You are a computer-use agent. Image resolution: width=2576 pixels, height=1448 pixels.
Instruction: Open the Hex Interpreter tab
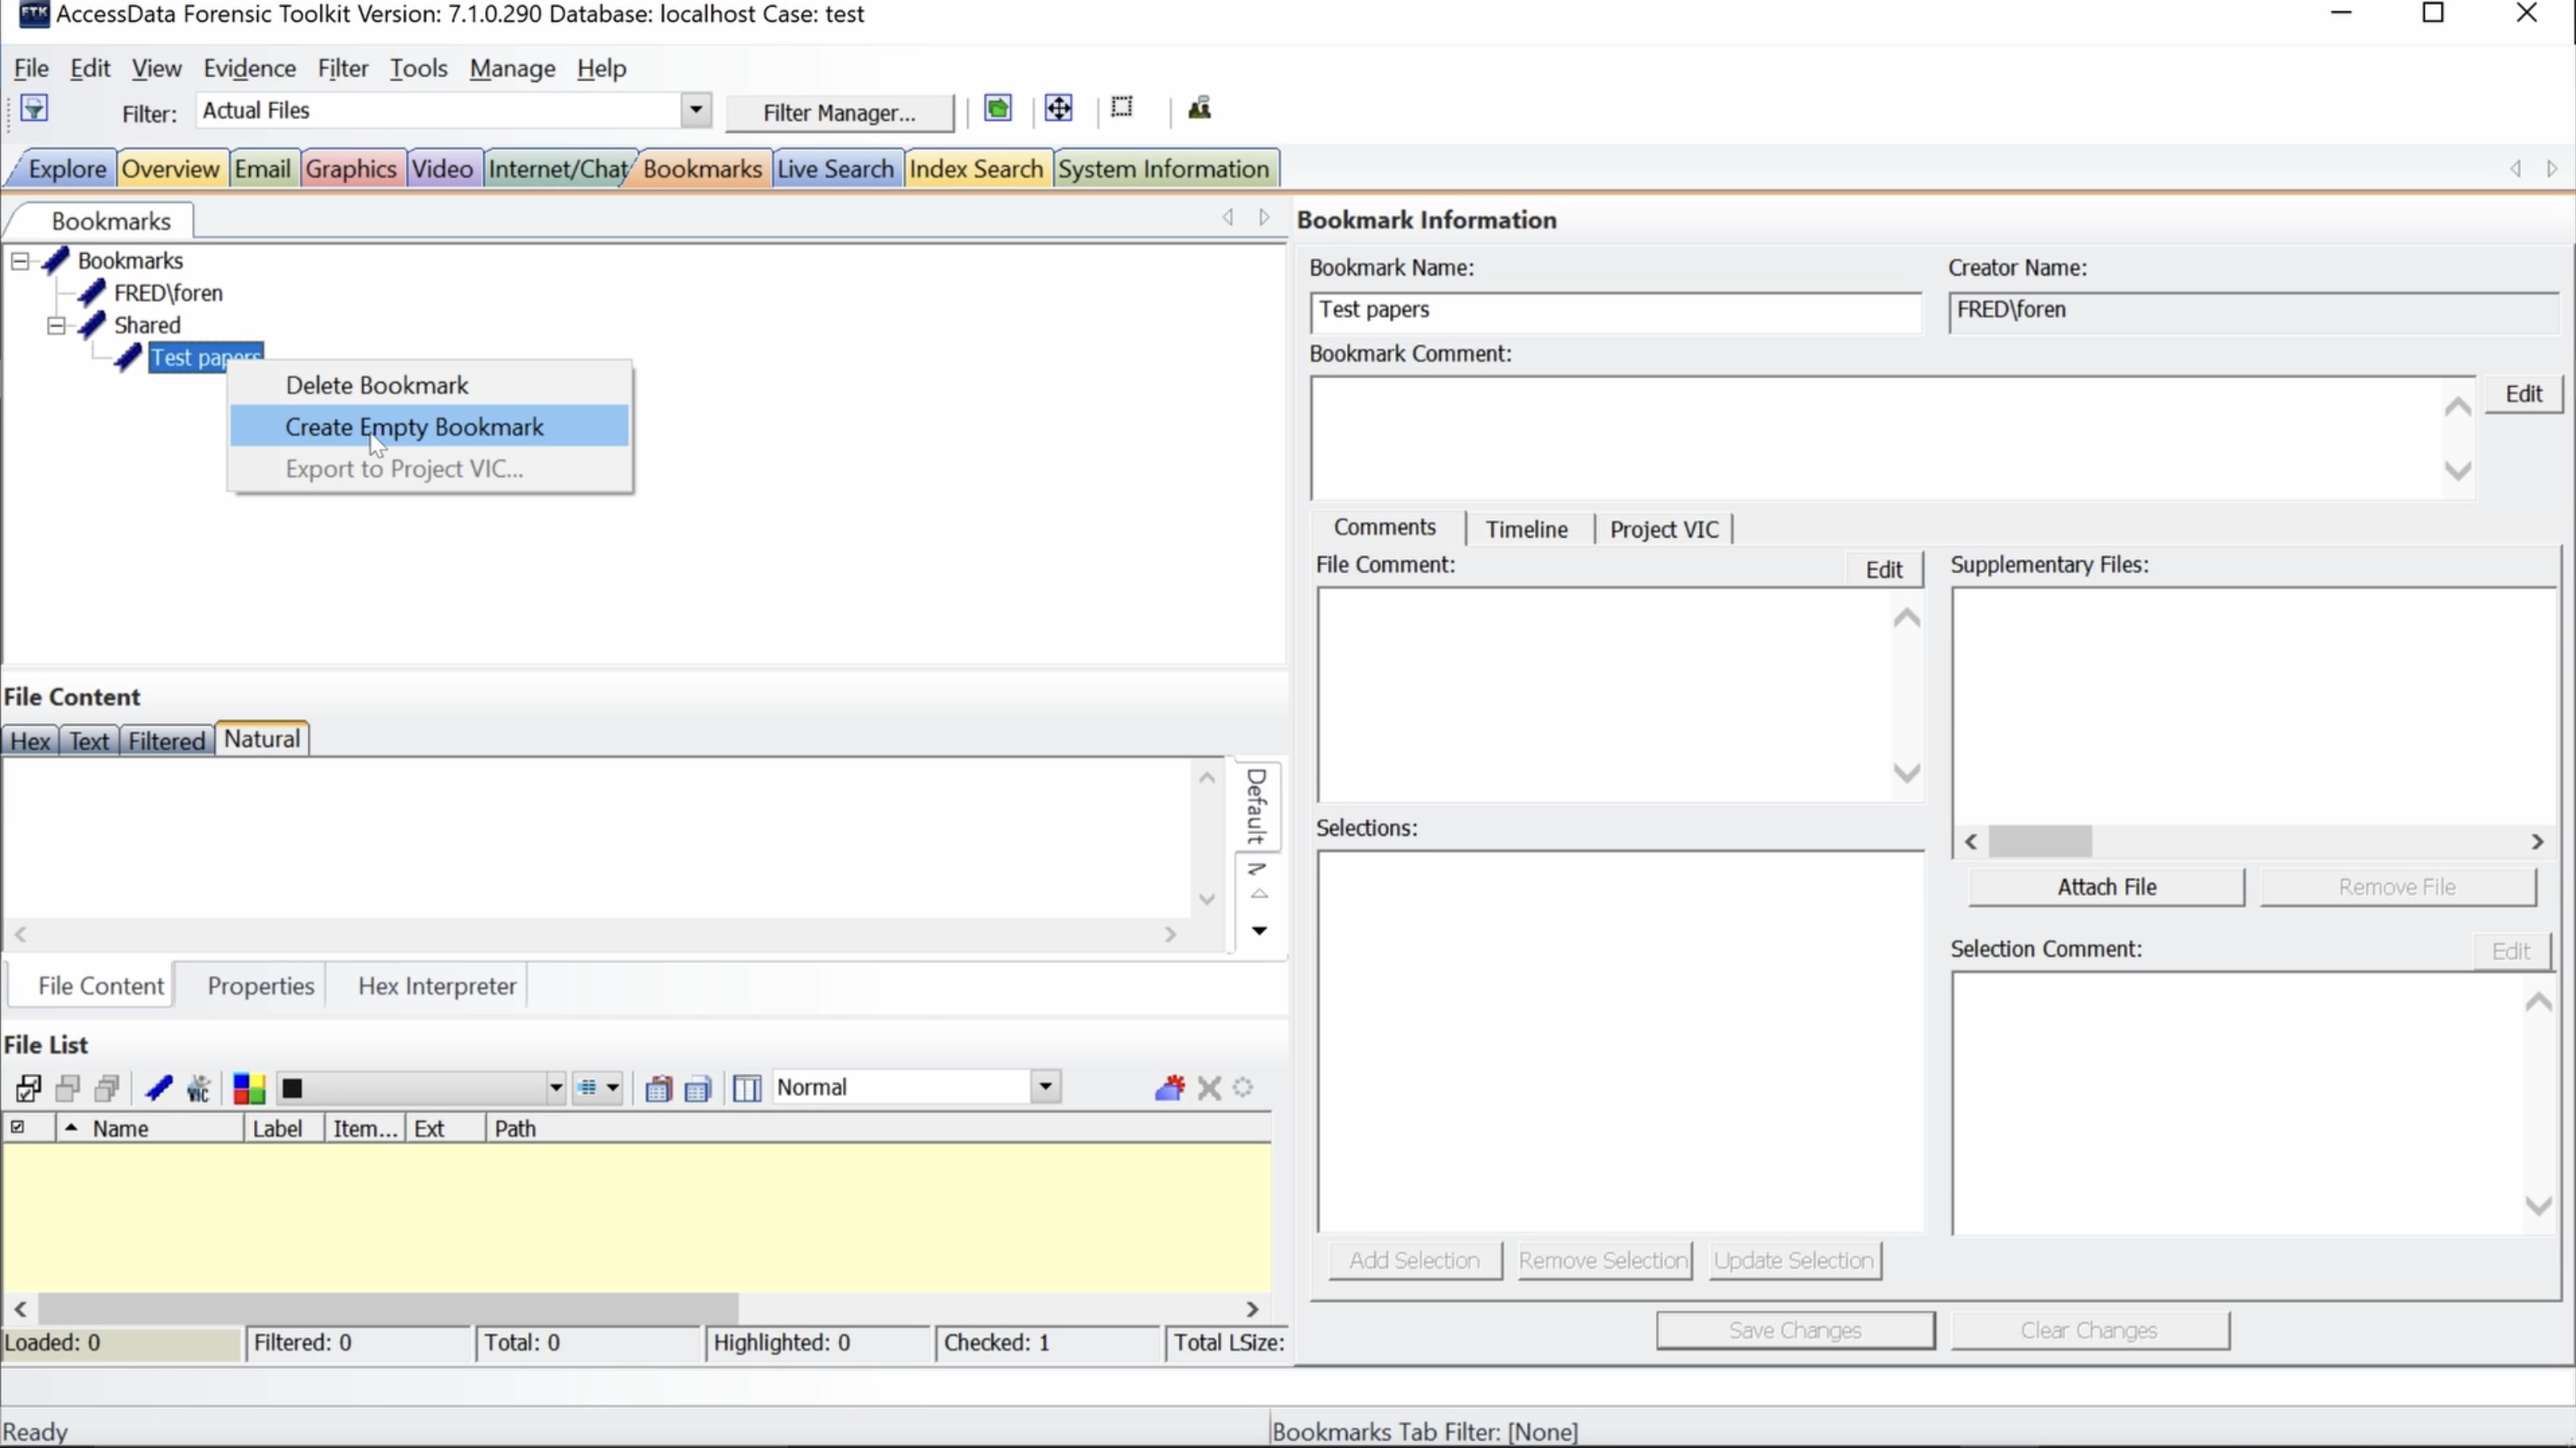pyautogui.click(x=437, y=986)
